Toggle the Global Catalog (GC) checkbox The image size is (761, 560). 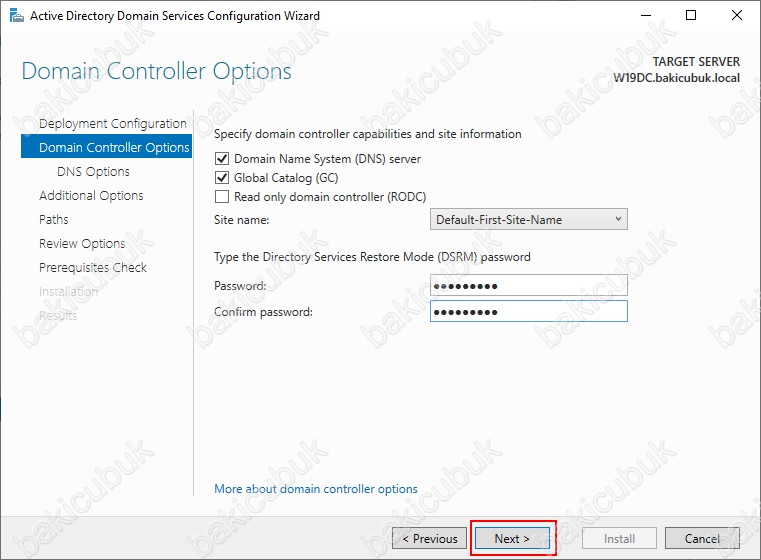click(222, 178)
